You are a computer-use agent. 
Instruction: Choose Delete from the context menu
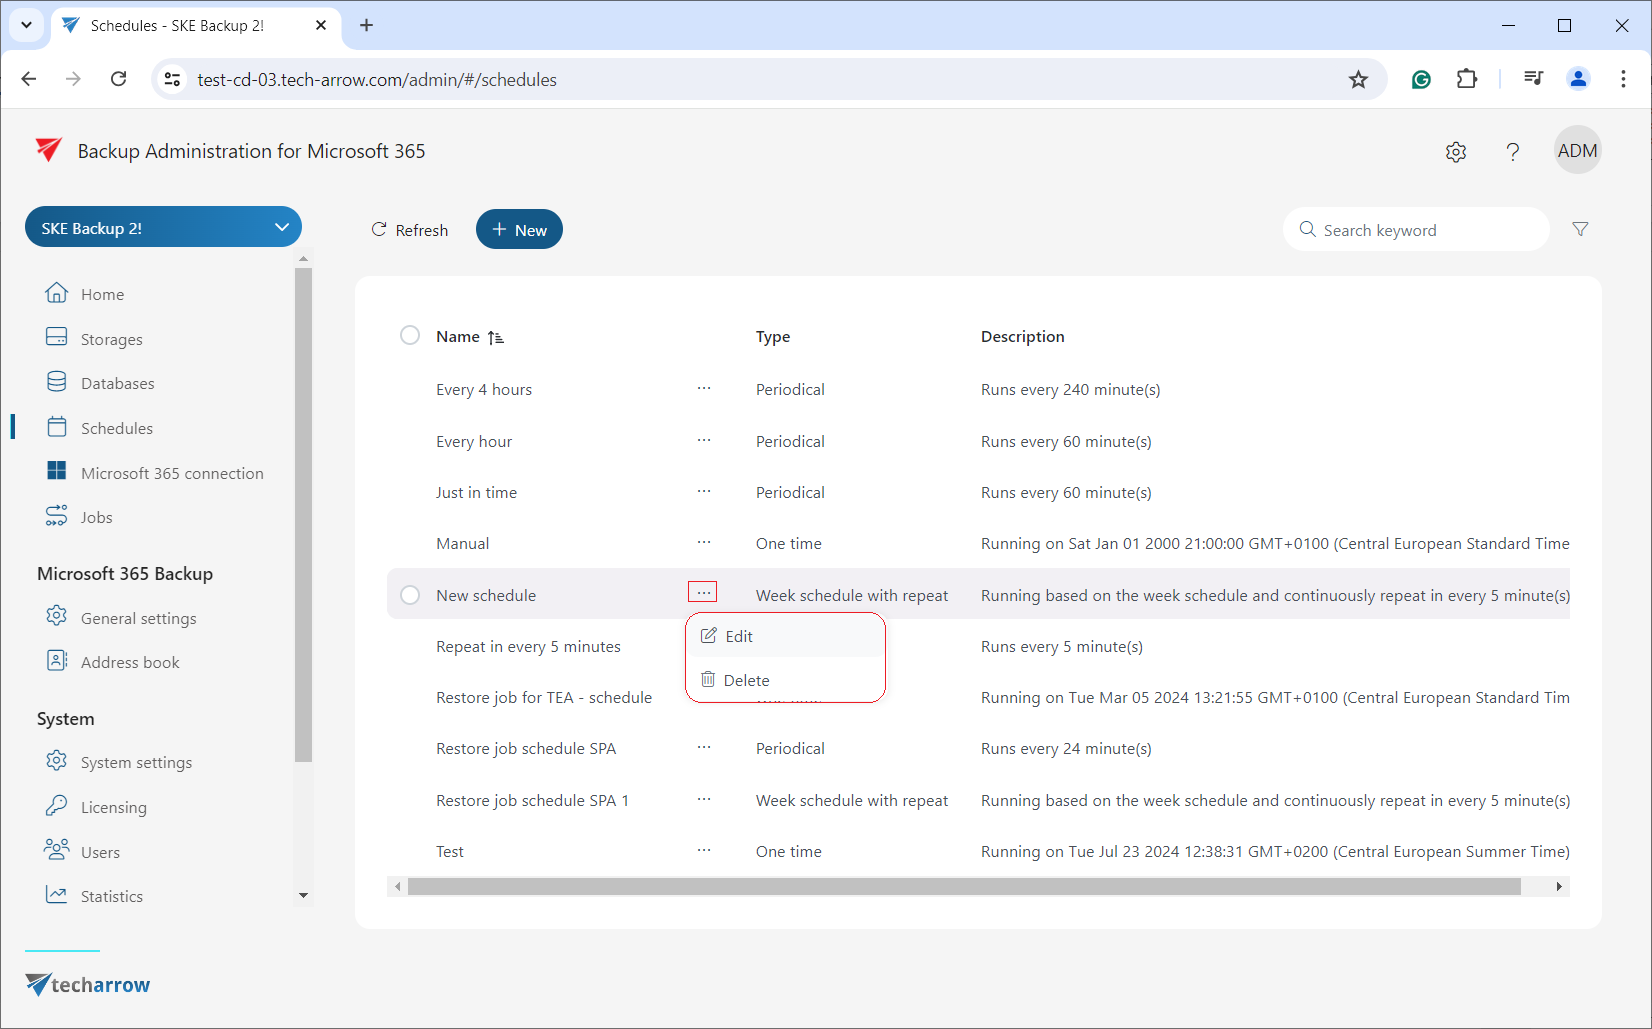coord(746,680)
